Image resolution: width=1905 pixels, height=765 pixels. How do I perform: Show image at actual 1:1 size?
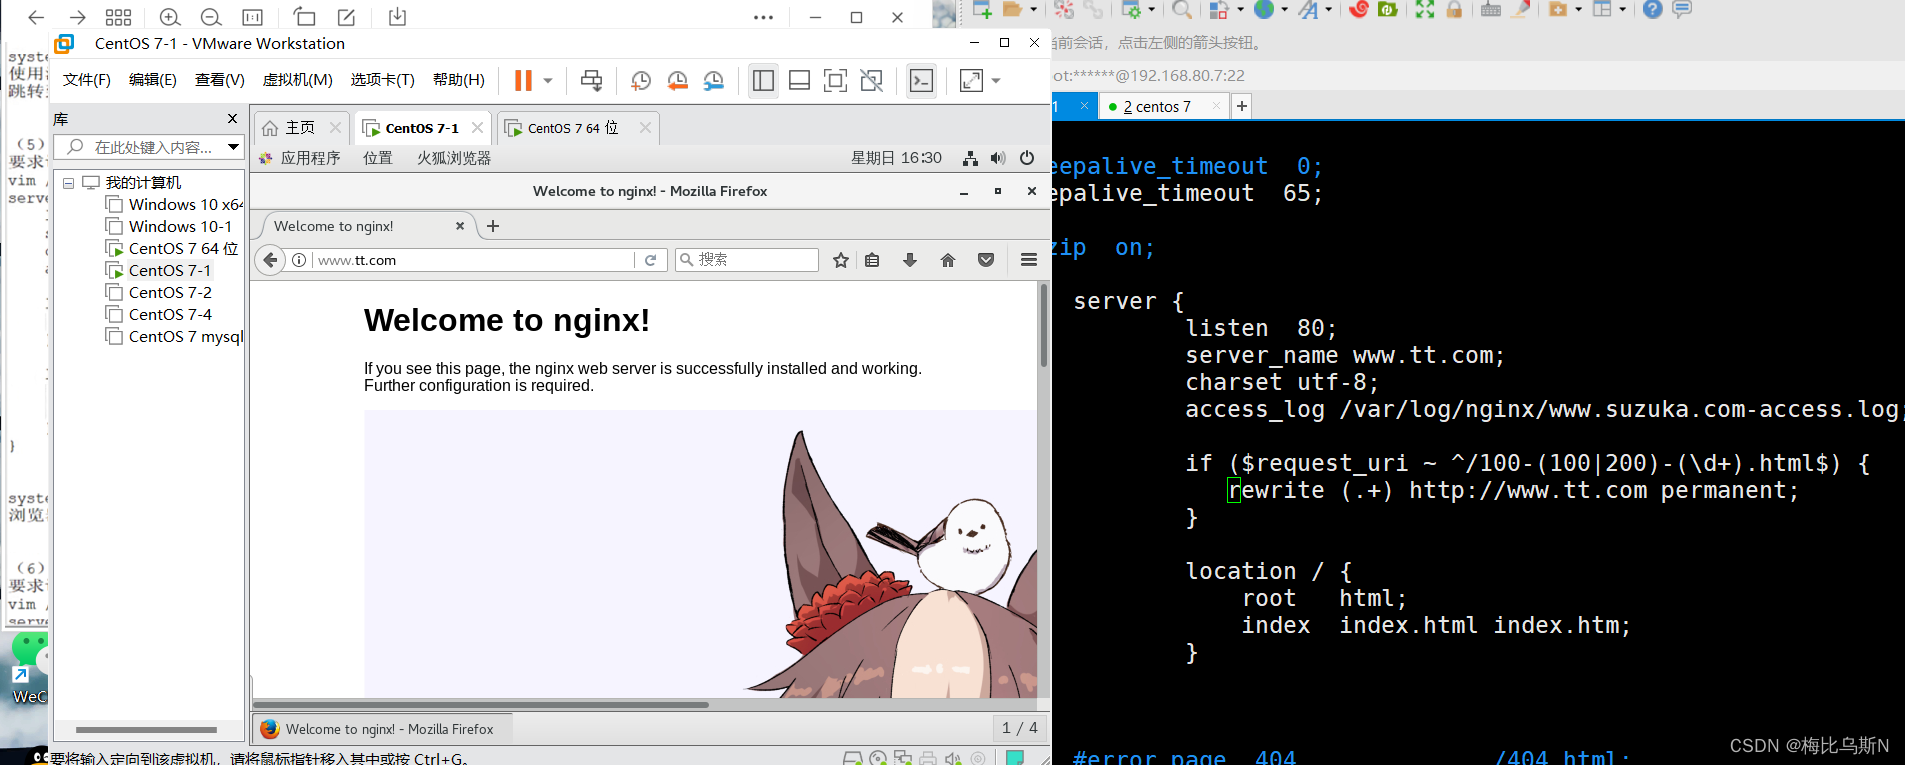(x=253, y=17)
